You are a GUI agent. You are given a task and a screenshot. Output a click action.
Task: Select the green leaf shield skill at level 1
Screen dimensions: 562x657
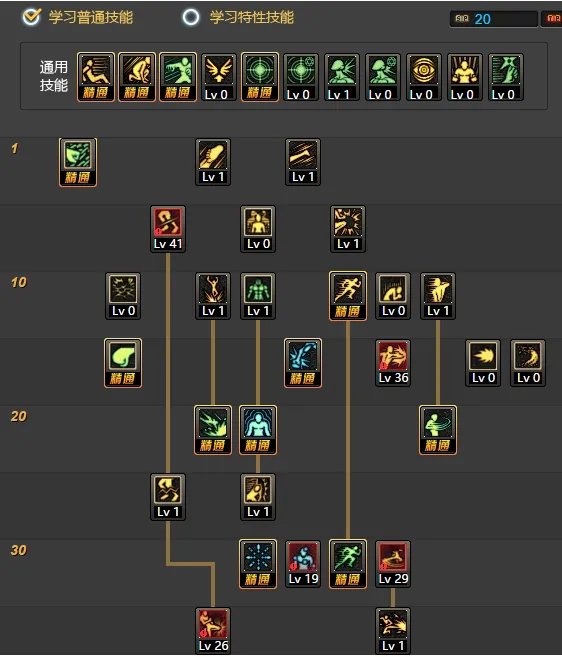pos(78,162)
